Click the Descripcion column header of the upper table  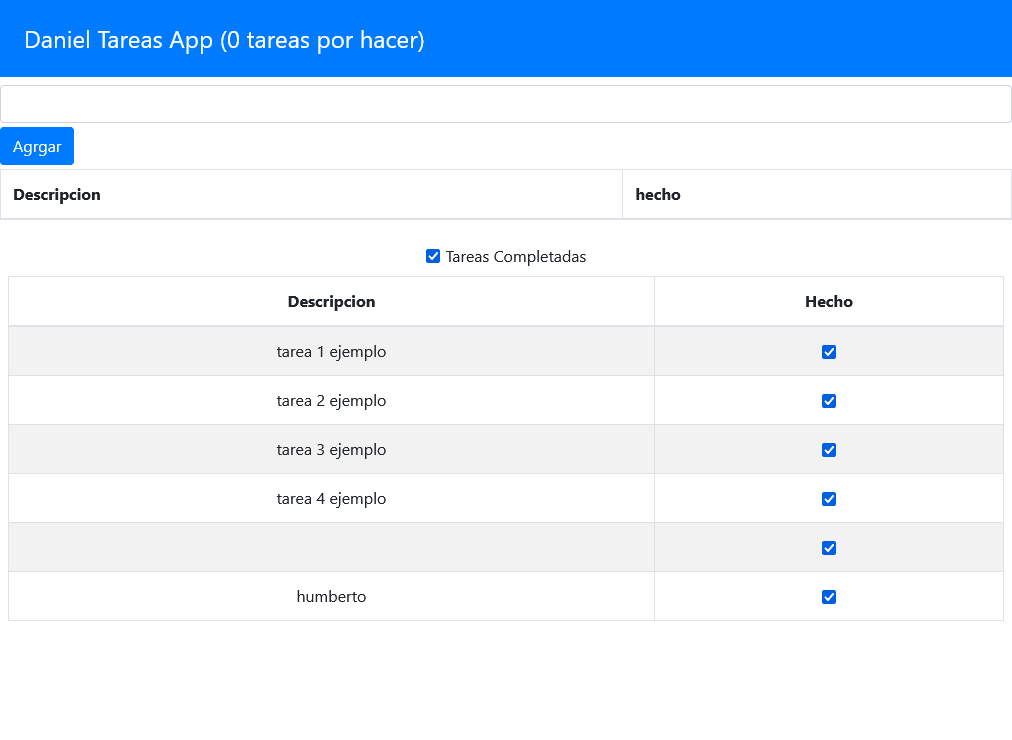click(x=56, y=194)
